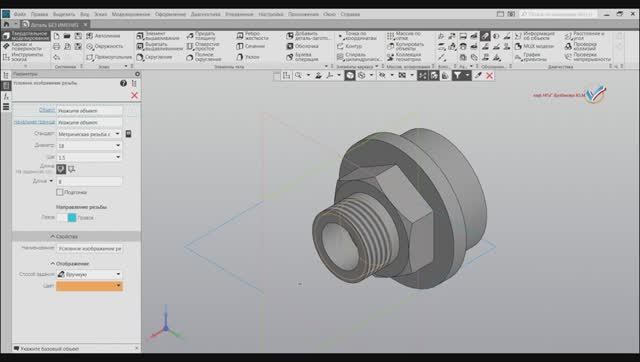Screen dimensions: 640x362
Task: Open the Выделить menu
Action: pos(64,14)
